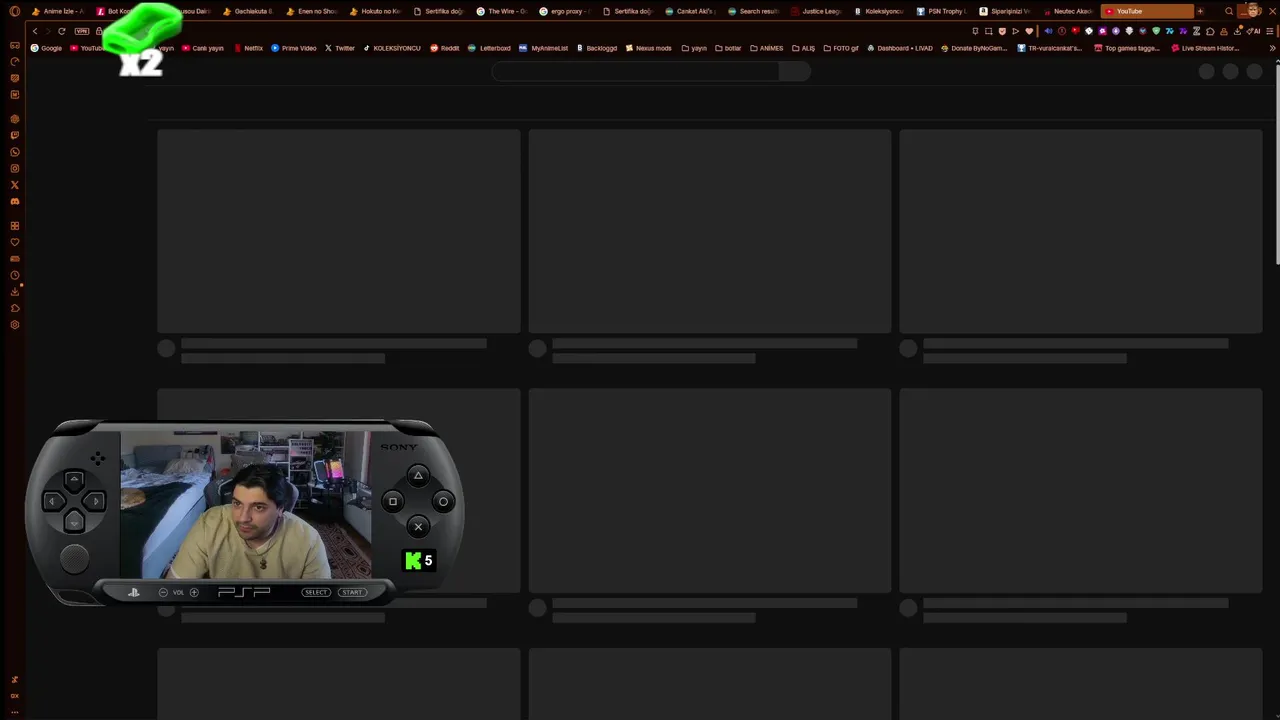1280x720 pixels.
Task: Open a new tab with plus button
Action: click(x=1200, y=11)
